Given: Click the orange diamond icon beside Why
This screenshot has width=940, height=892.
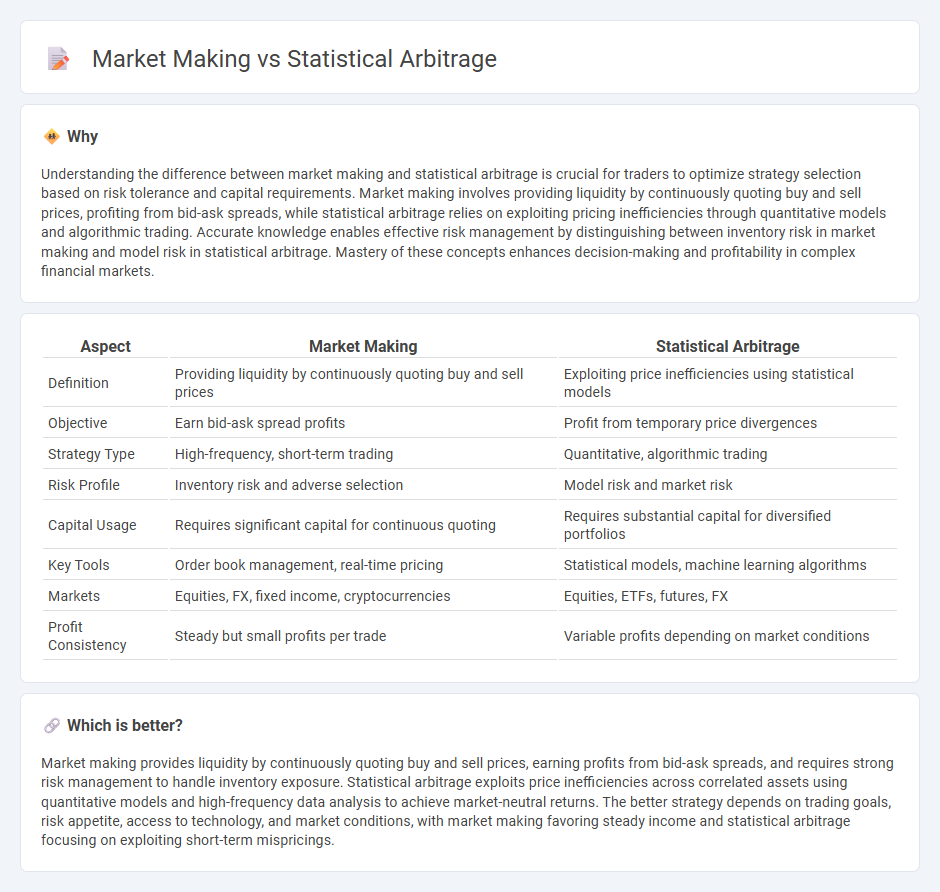Looking at the screenshot, I should coord(52,137).
